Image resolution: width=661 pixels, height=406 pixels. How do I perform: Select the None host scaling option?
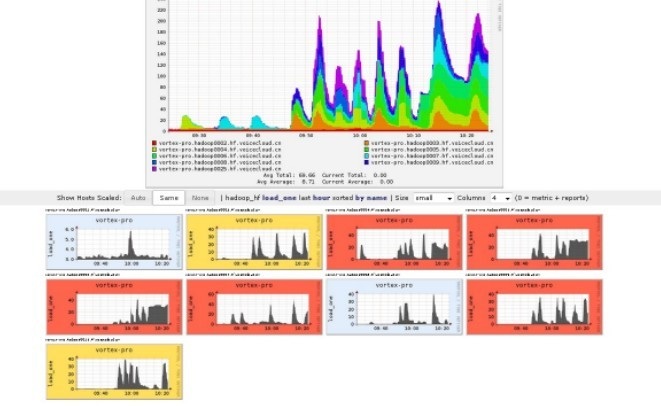[200, 198]
